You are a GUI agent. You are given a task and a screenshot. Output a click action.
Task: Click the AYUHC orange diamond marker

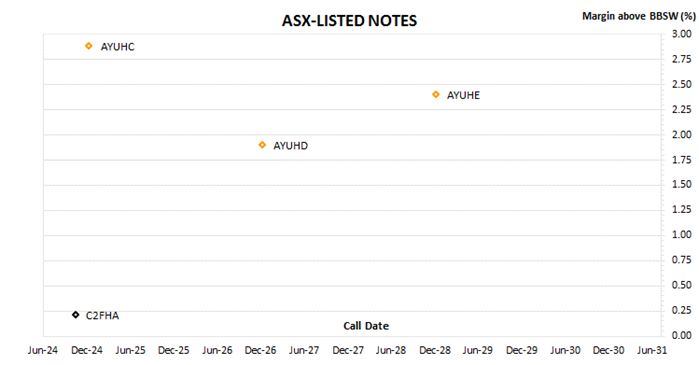(x=89, y=46)
